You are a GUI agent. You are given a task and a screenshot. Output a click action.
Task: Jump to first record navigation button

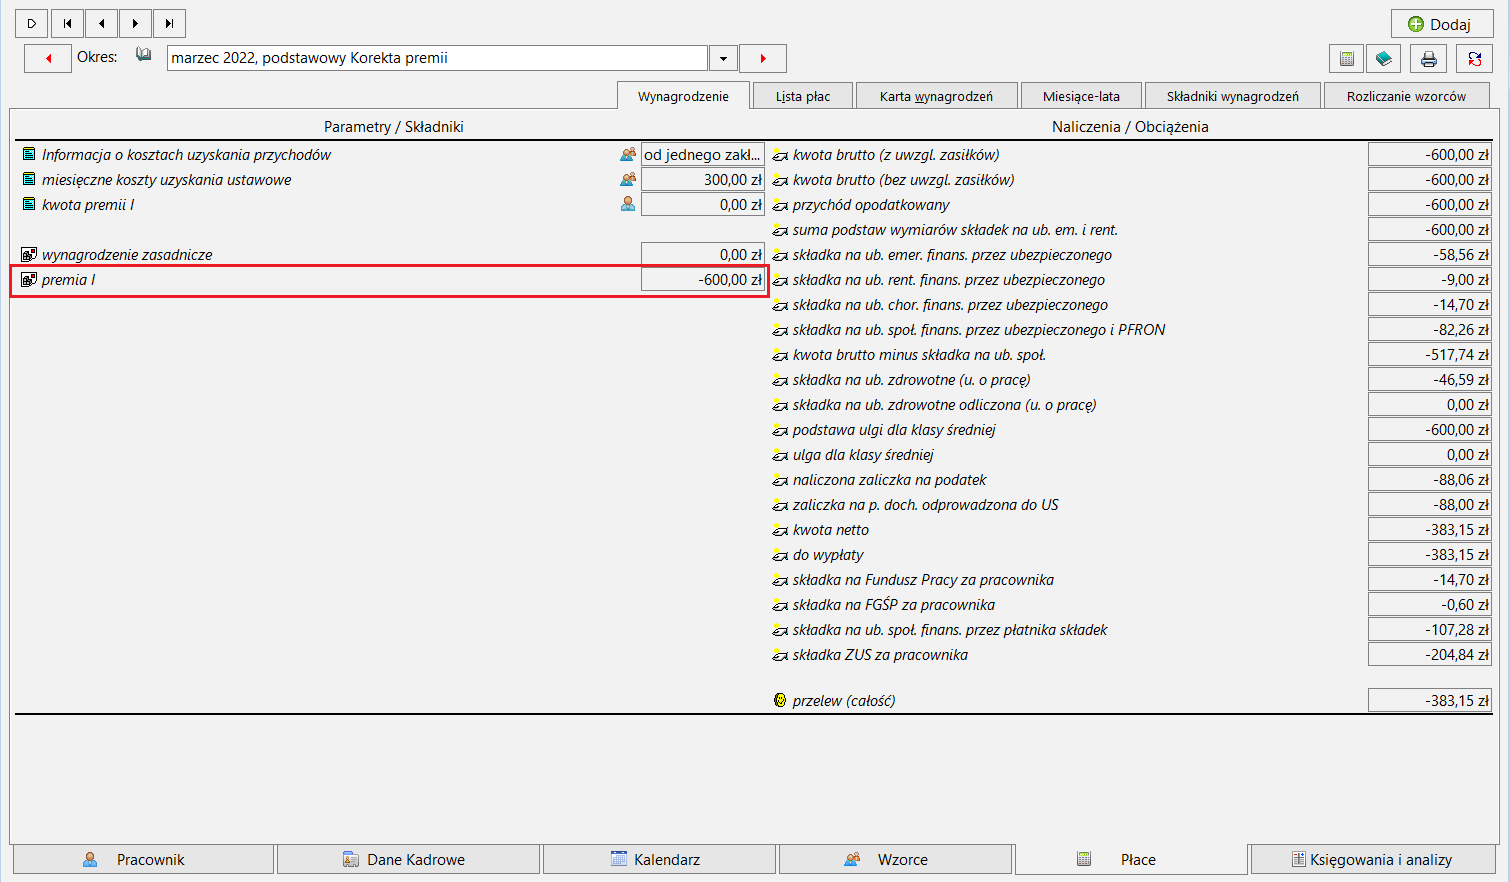click(68, 23)
